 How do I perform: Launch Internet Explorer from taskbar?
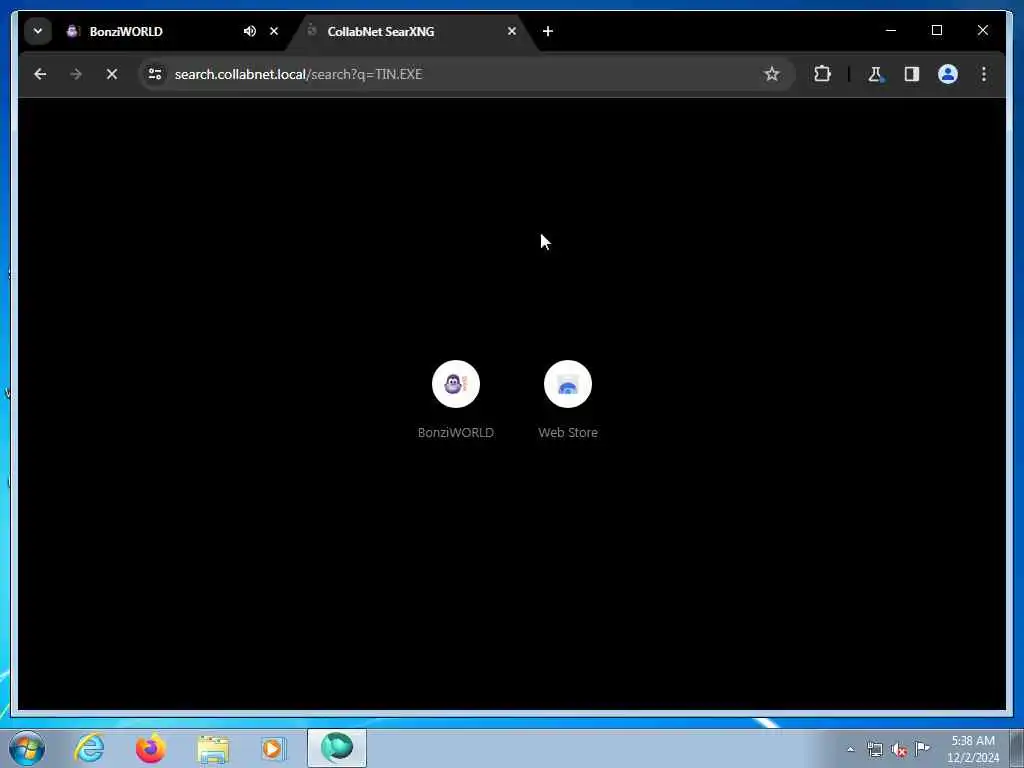(89, 748)
